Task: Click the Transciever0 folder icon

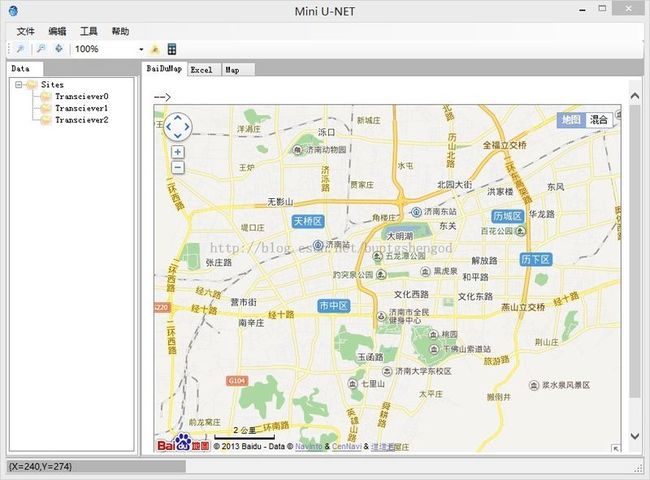Action: (x=46, y=97)
